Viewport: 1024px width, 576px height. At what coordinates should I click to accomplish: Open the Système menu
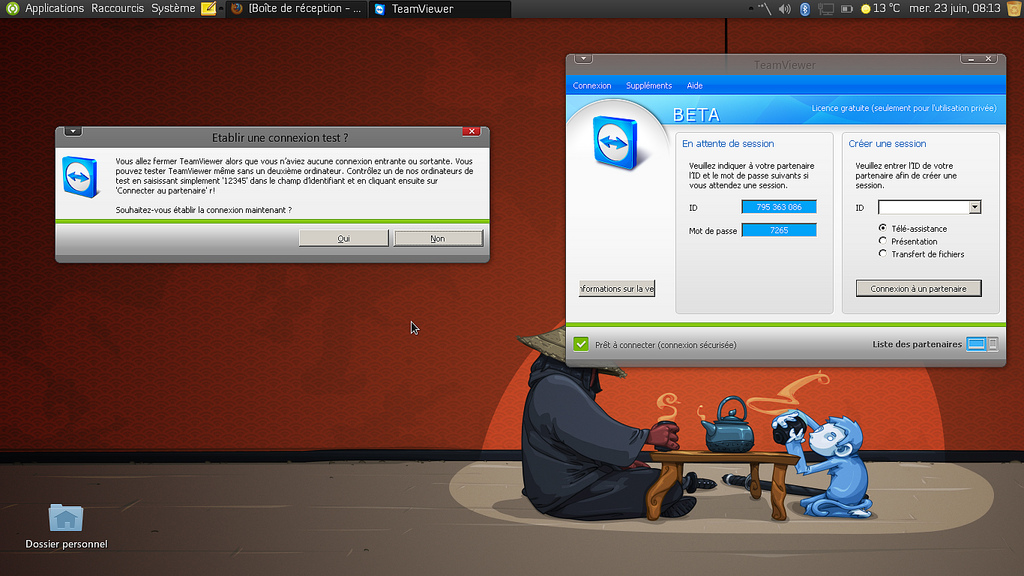coord(173,8)
